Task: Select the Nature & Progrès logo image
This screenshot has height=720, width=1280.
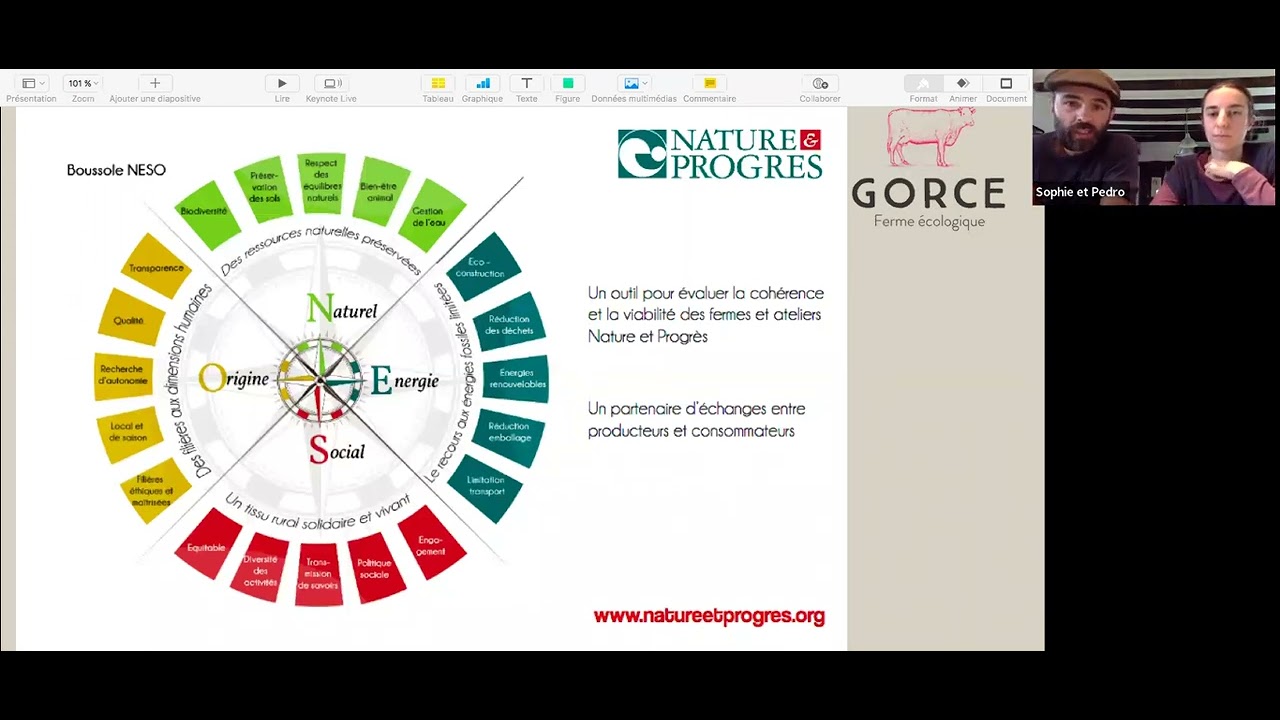Action: 720,153
